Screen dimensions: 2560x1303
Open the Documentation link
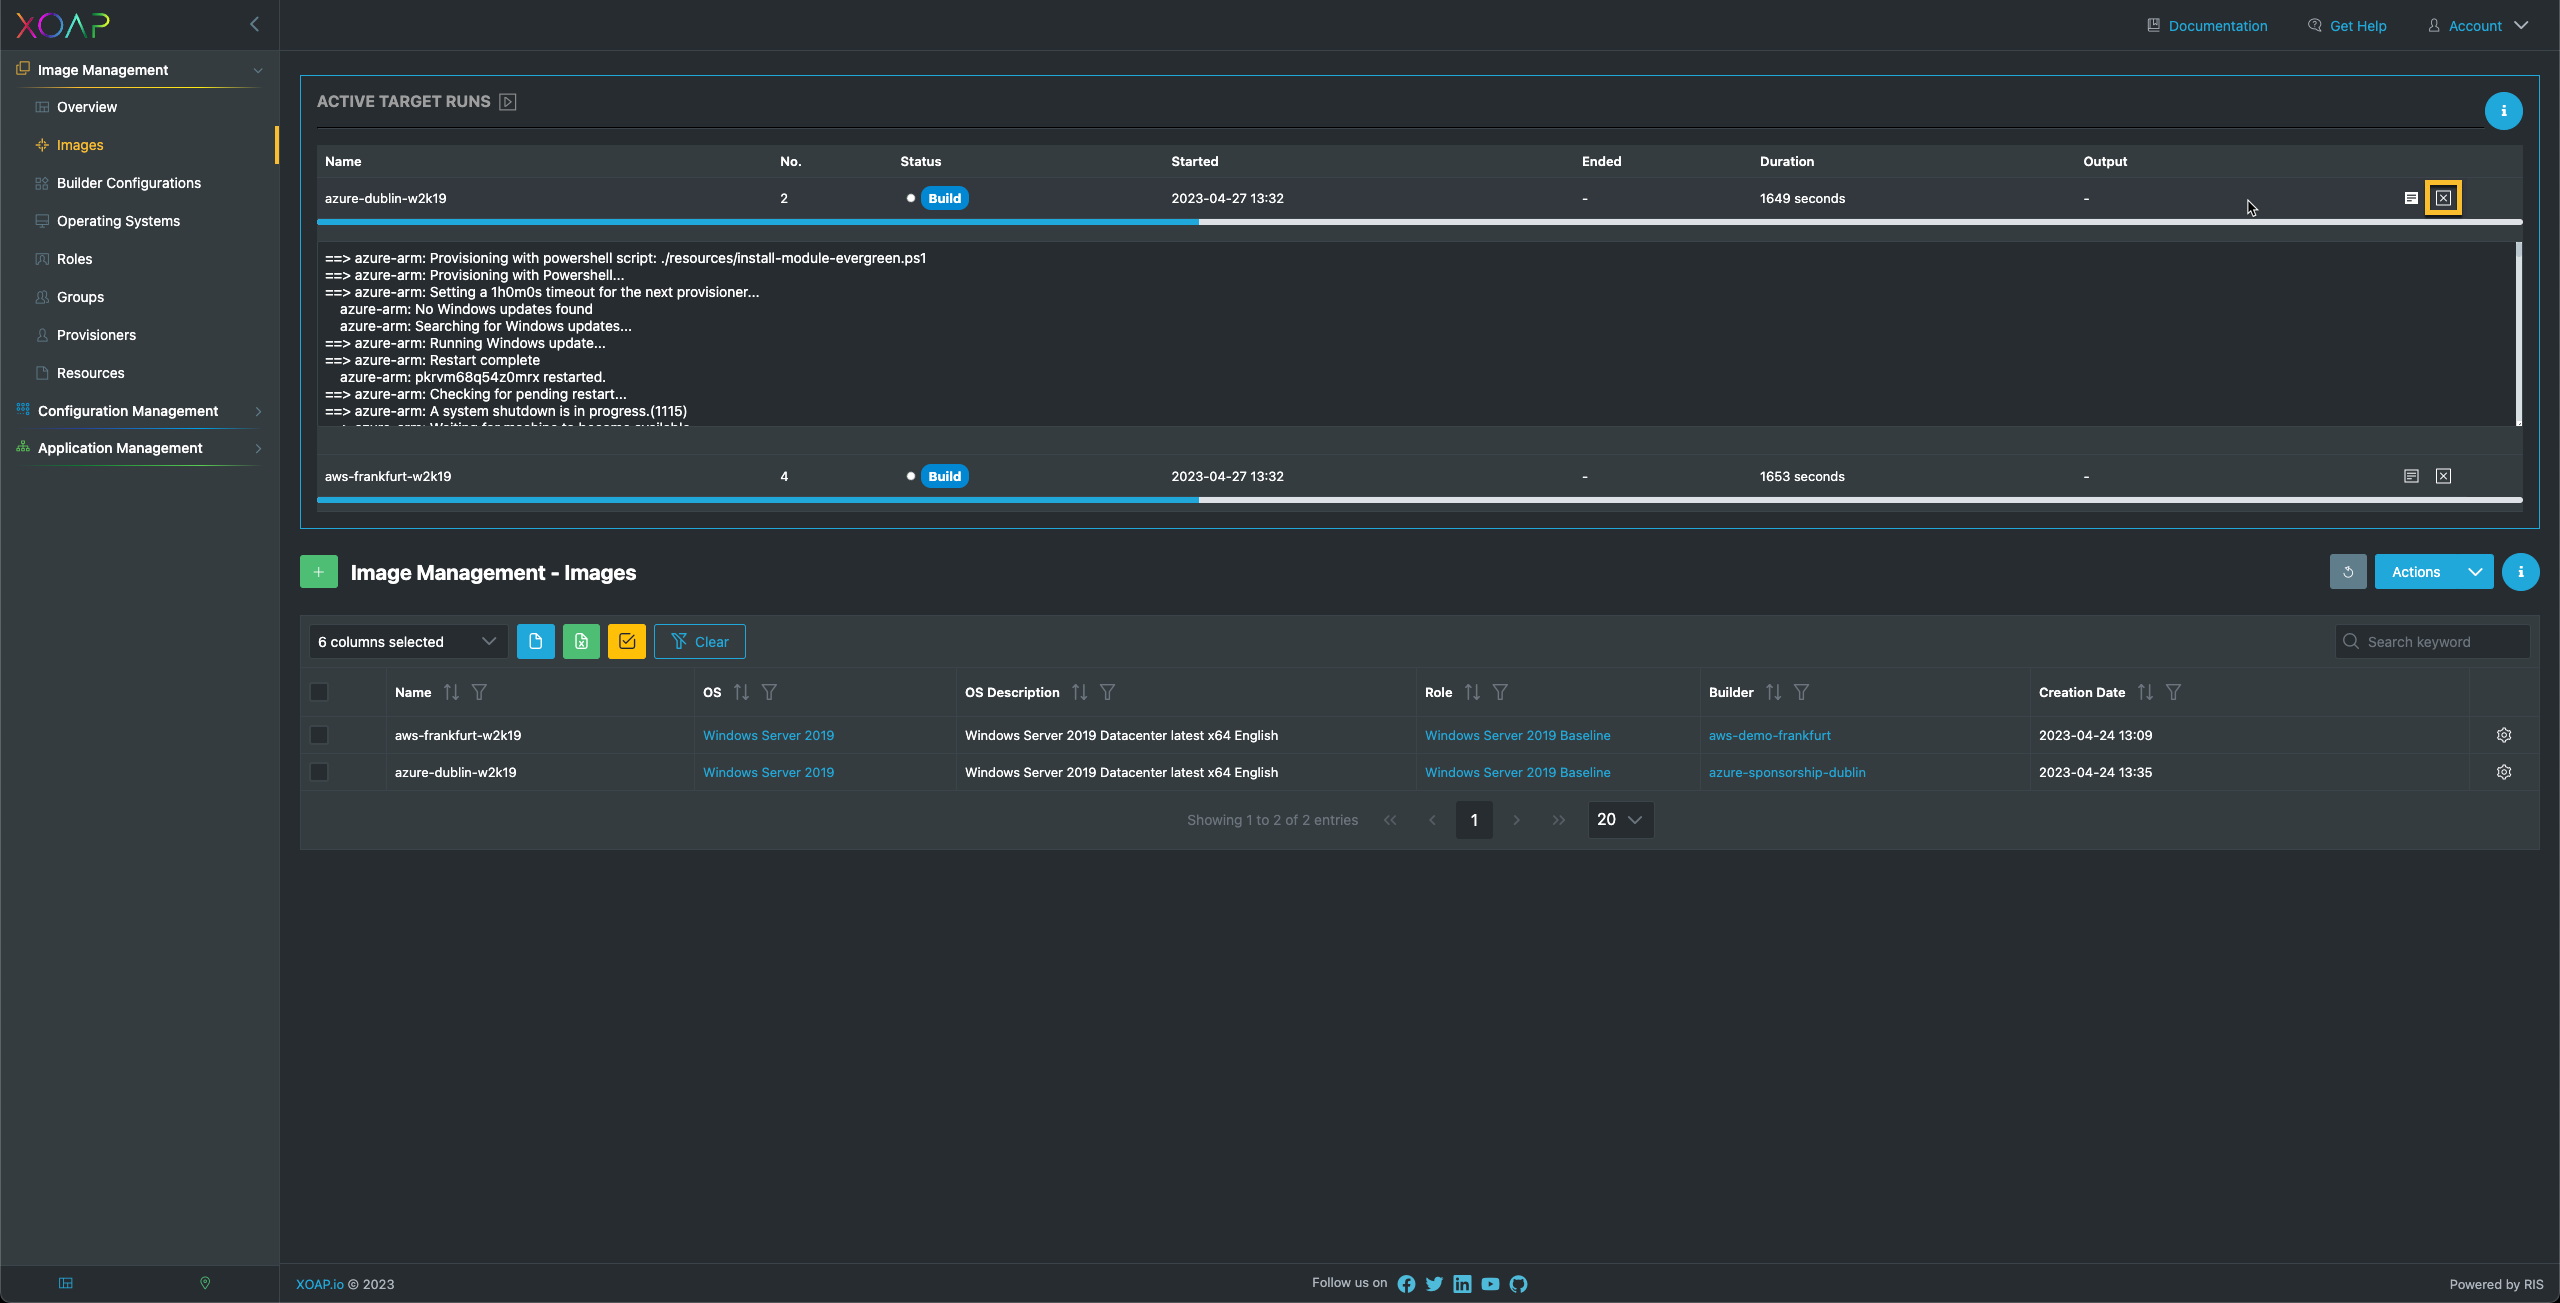(x=2208, y=26)
